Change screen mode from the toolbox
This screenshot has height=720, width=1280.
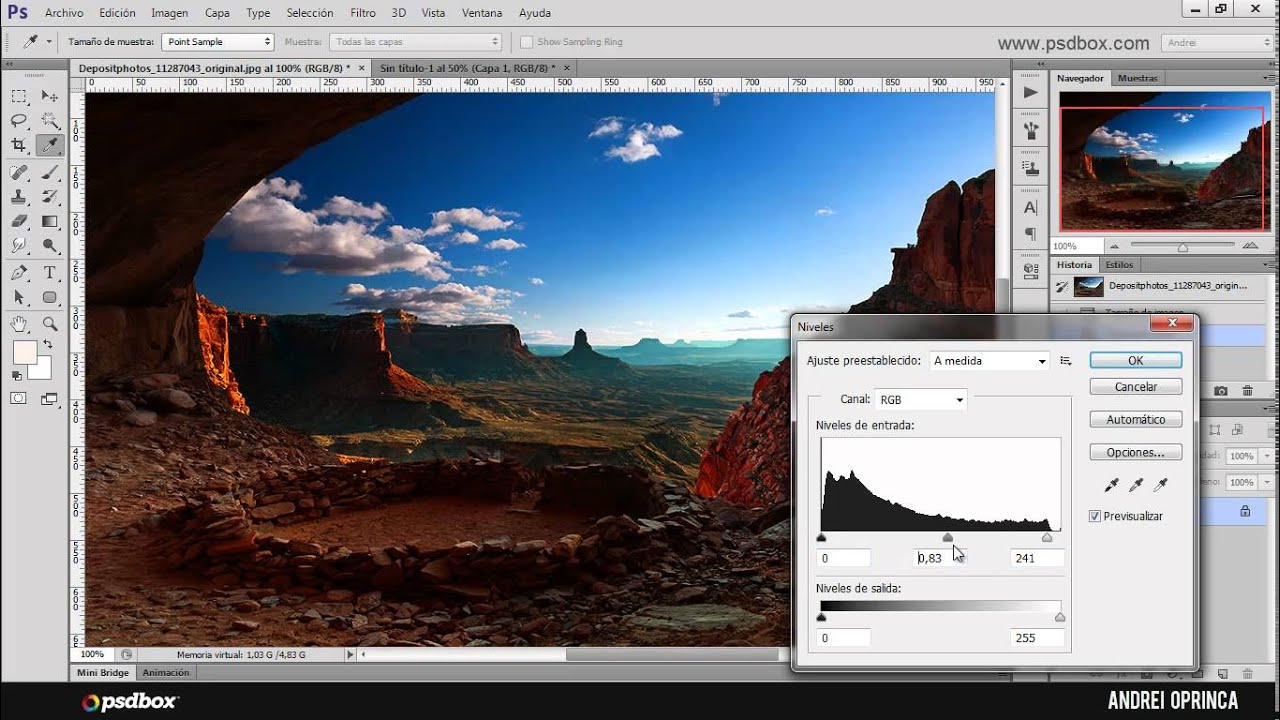point(49,398)
